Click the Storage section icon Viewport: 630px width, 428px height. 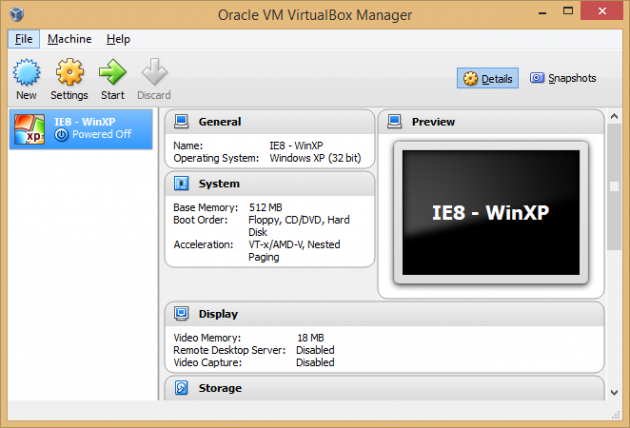click(x=182, y=388)
